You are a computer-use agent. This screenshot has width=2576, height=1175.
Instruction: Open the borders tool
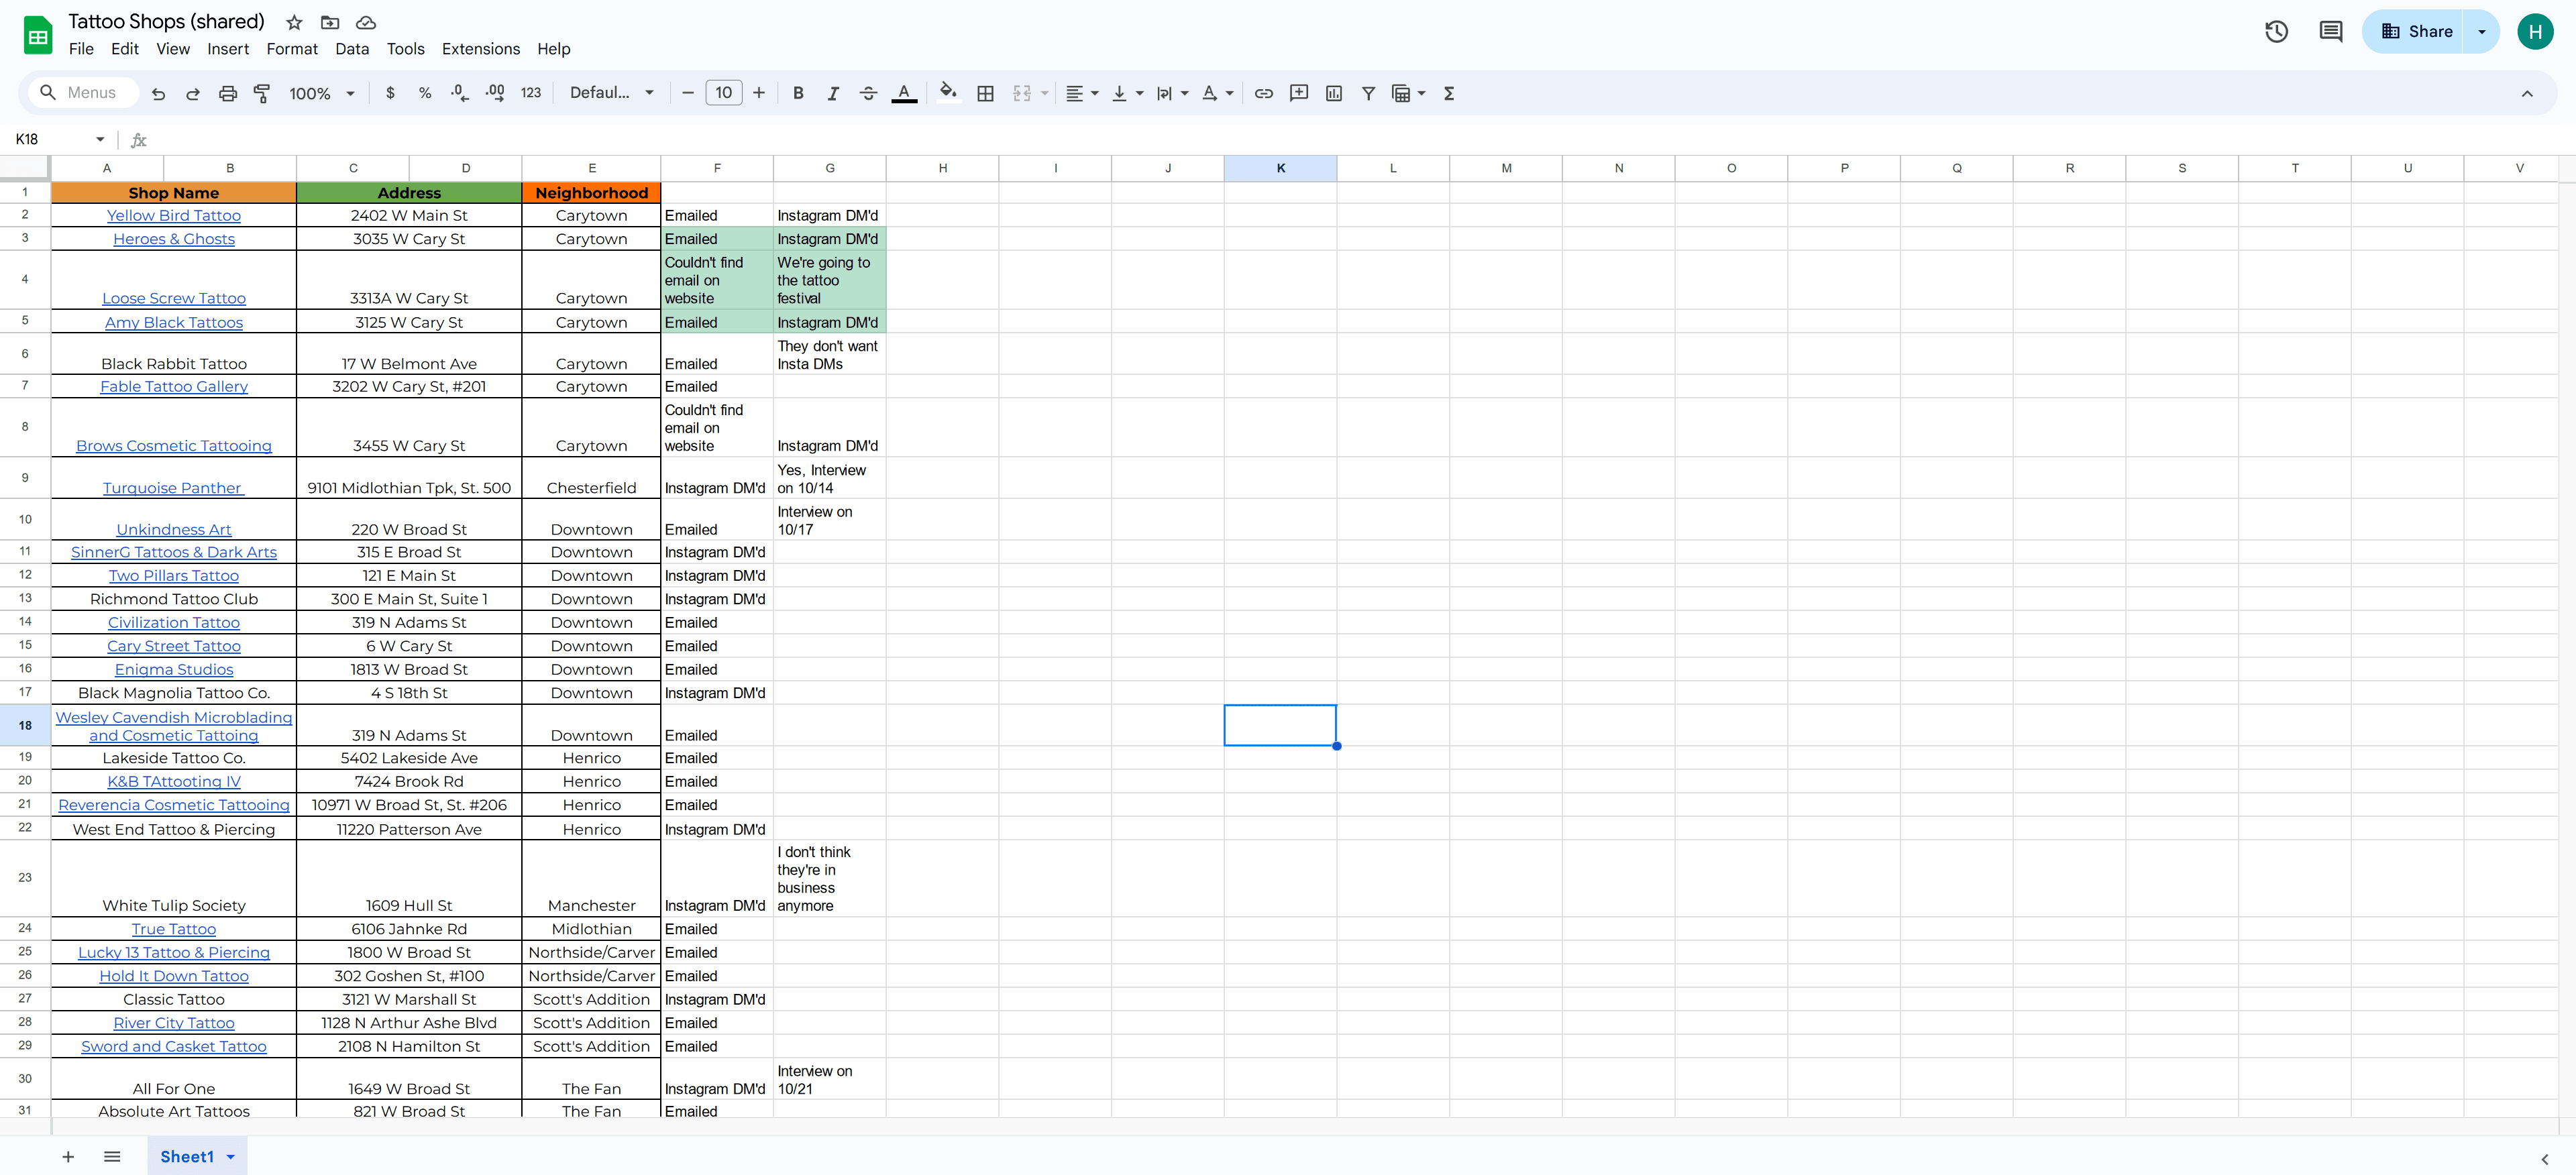point(985,93)
